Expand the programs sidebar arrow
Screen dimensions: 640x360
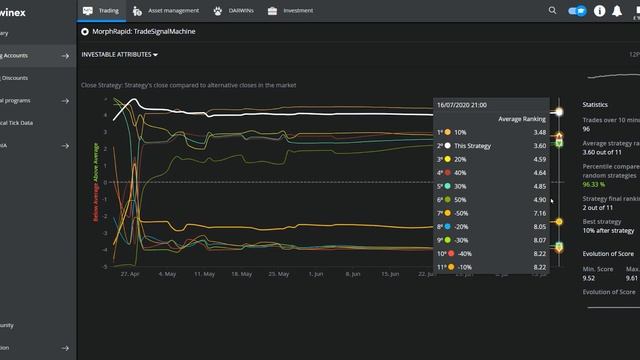click(x=65, y=101)
